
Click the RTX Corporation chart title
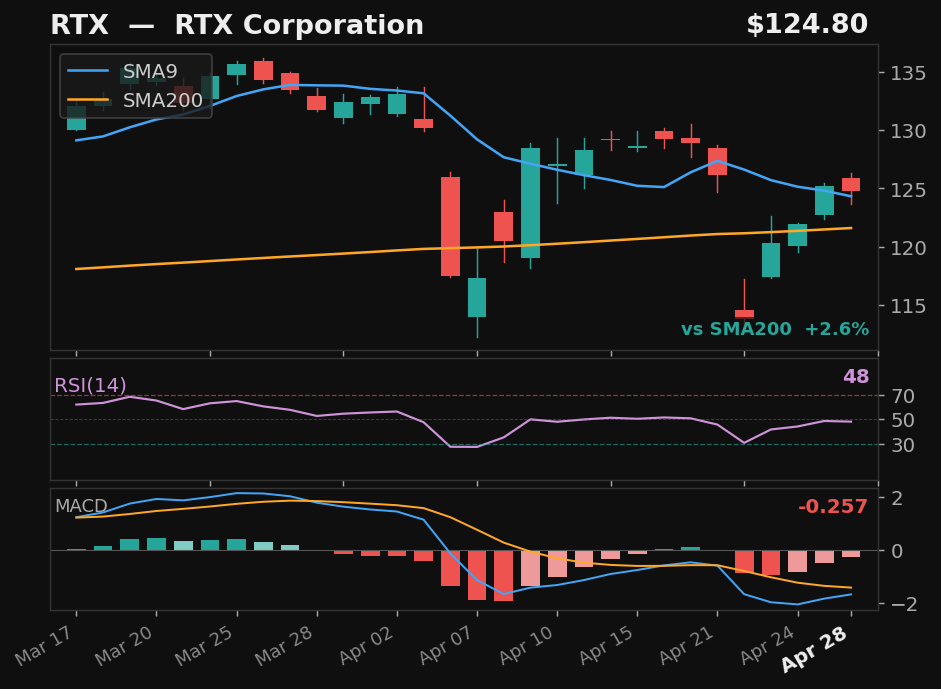pyautogui.click(x=237, y=25)
